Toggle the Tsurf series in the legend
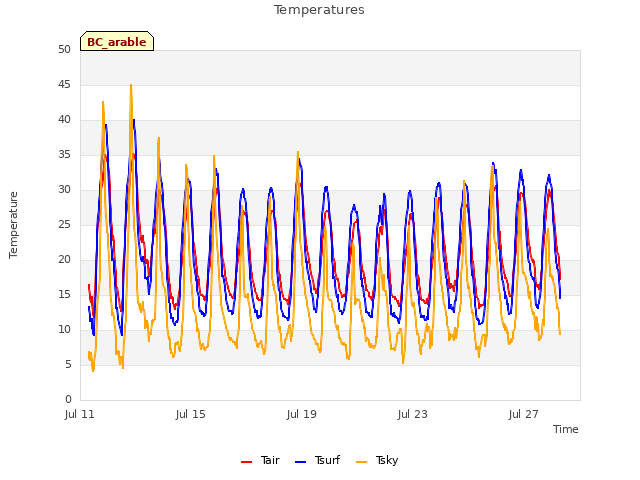640x480 pixels. [318, 460]
